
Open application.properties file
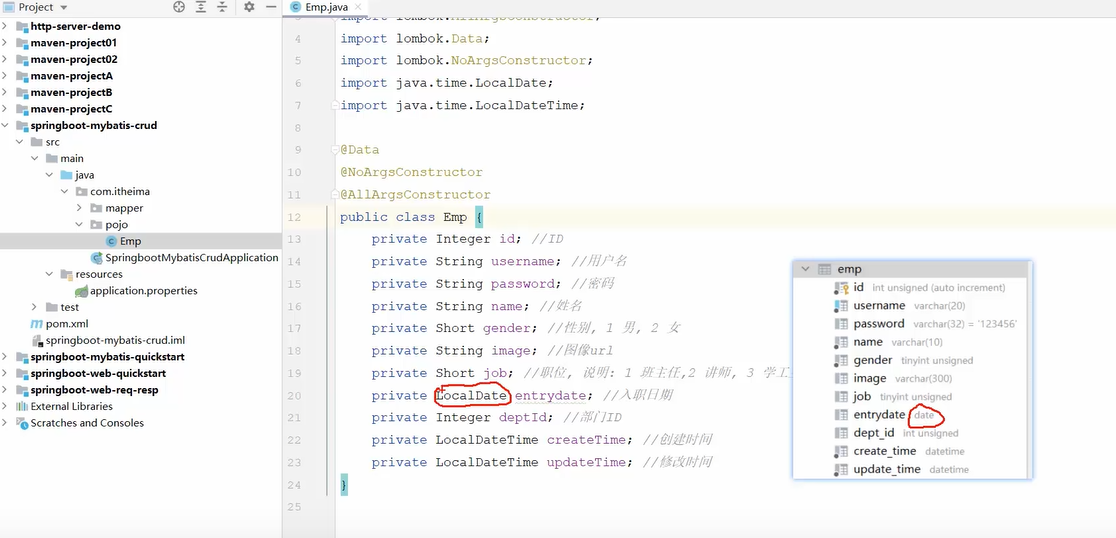pyautogui.click(x=144, y=290)
